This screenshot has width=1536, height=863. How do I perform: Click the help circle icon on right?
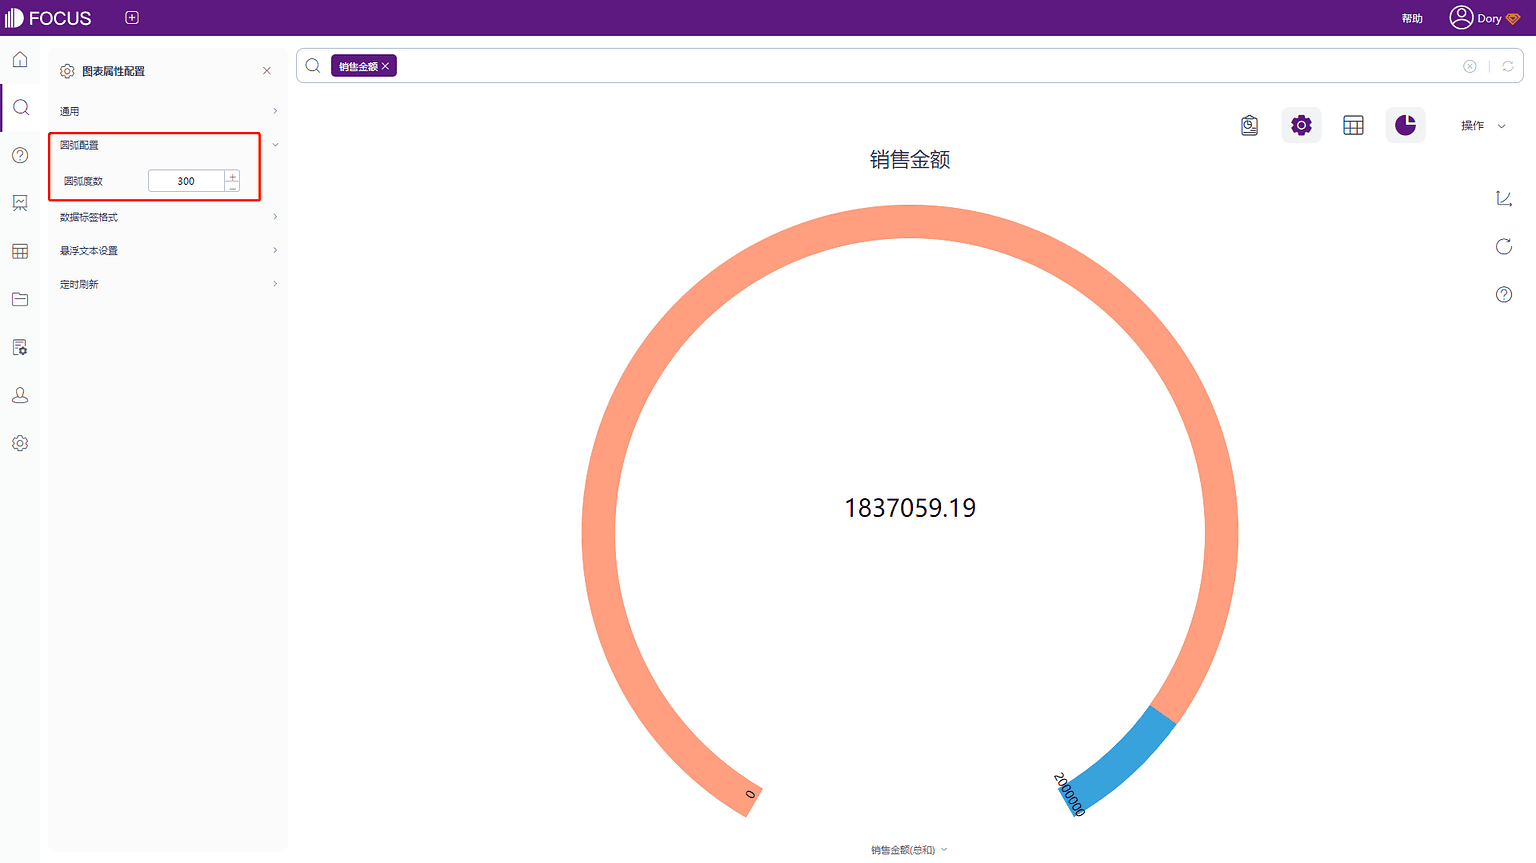(1504, 295)
